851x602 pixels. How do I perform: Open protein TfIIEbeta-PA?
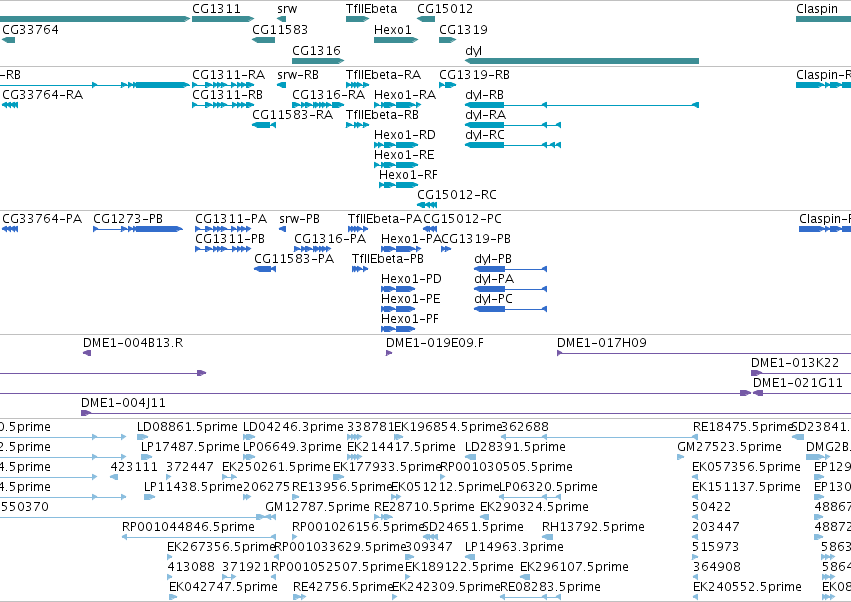tap(385, 219)
